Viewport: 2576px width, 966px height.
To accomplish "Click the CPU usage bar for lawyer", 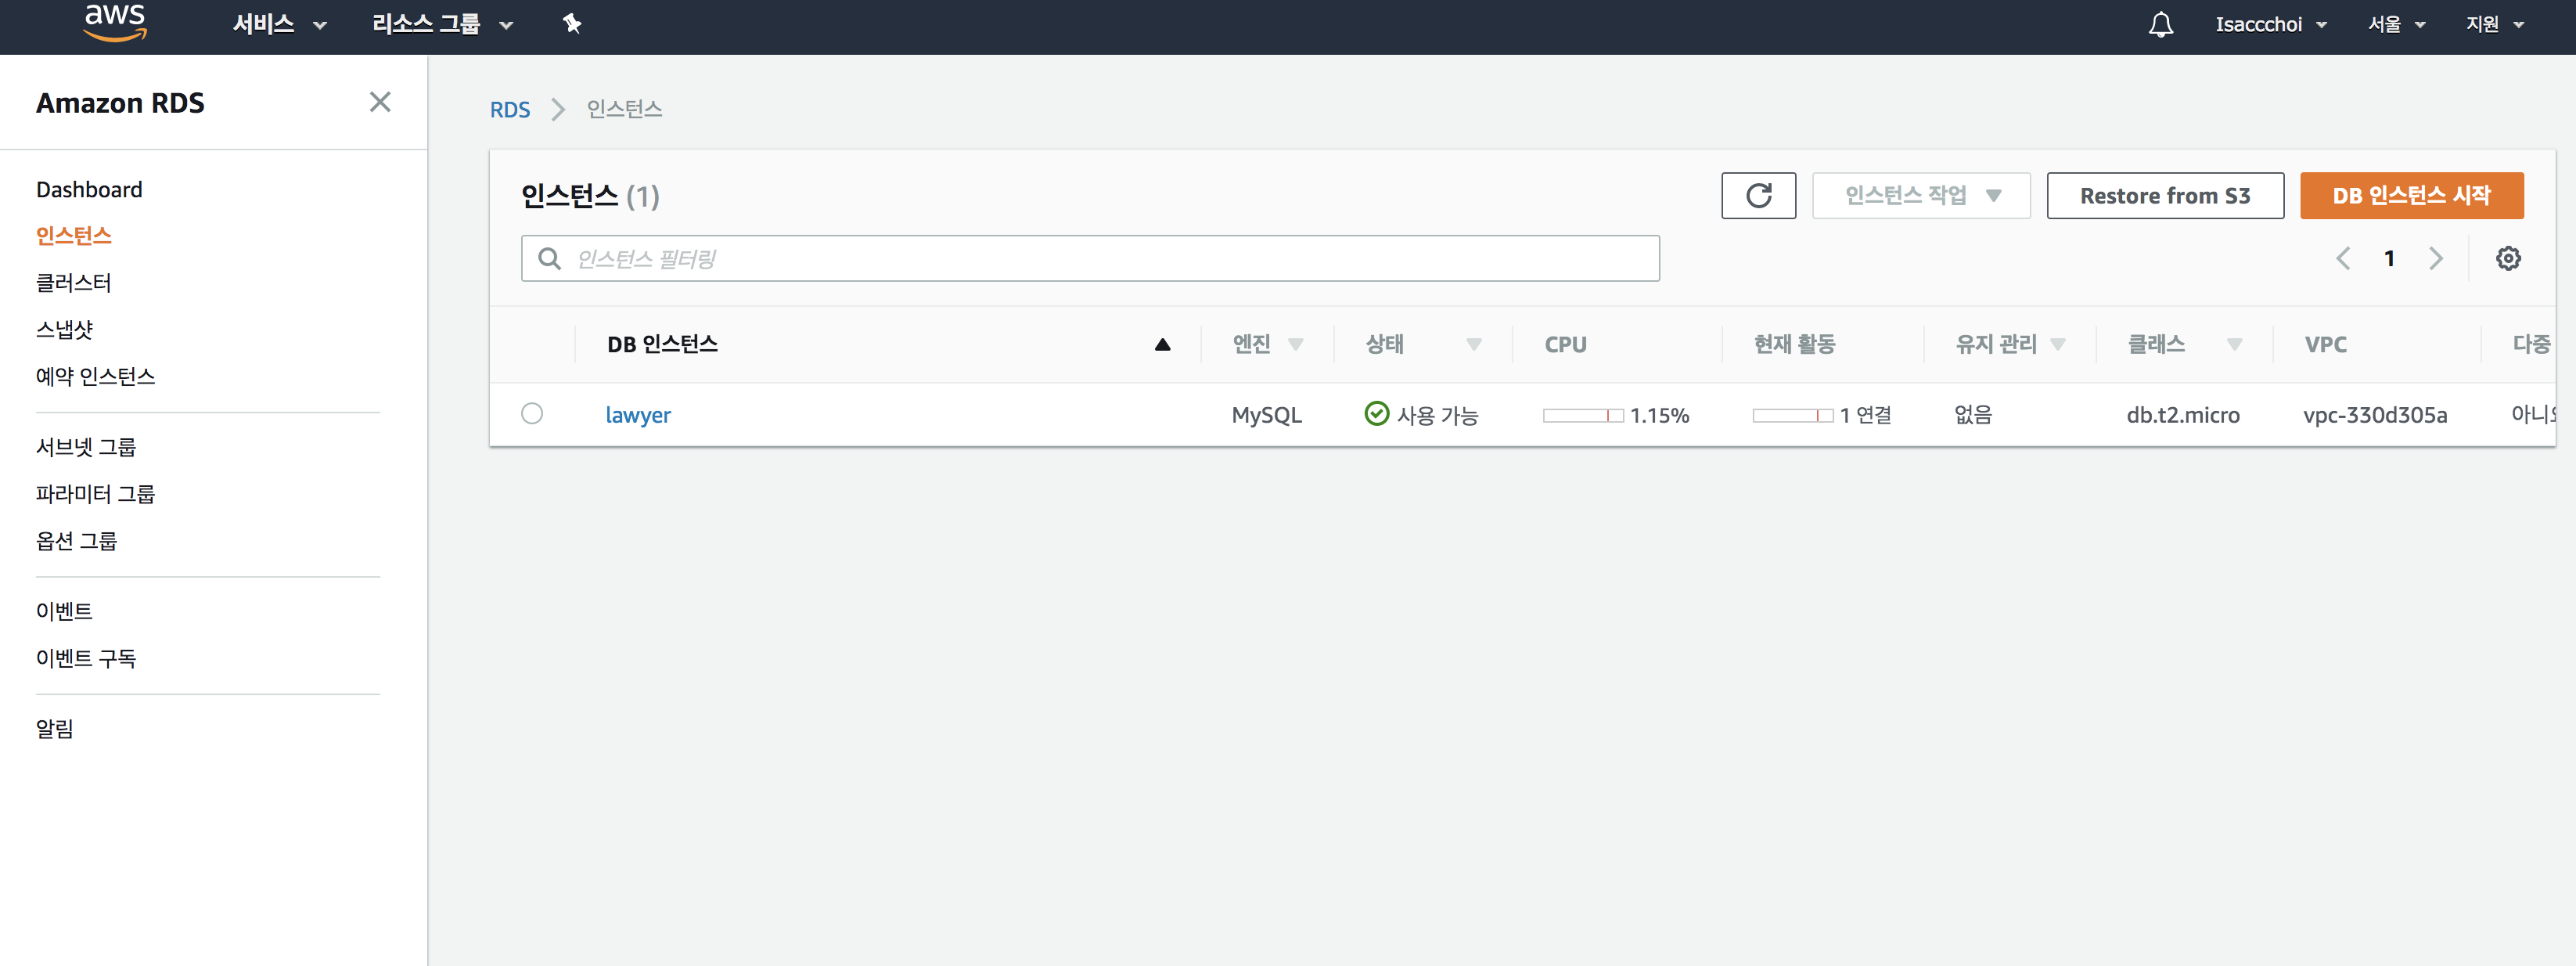I will 1583,415.
